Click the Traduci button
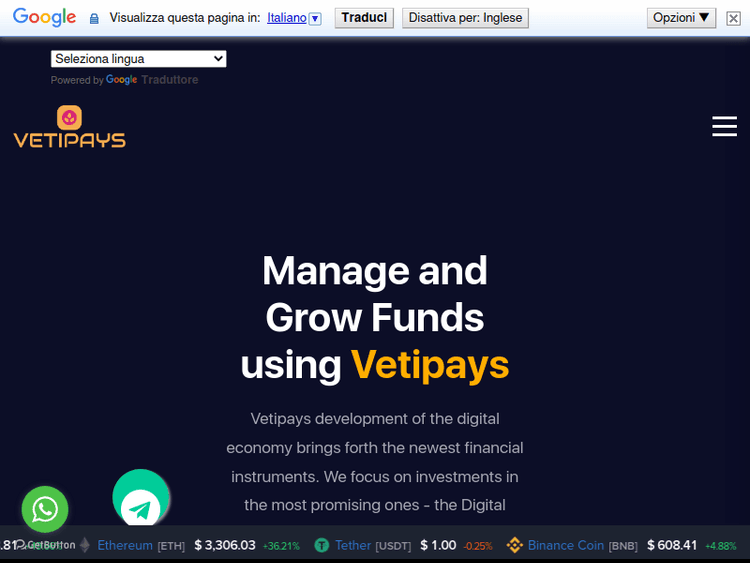Screen dimensions: 750x563 pyautogui.click(x=364, y=18)
